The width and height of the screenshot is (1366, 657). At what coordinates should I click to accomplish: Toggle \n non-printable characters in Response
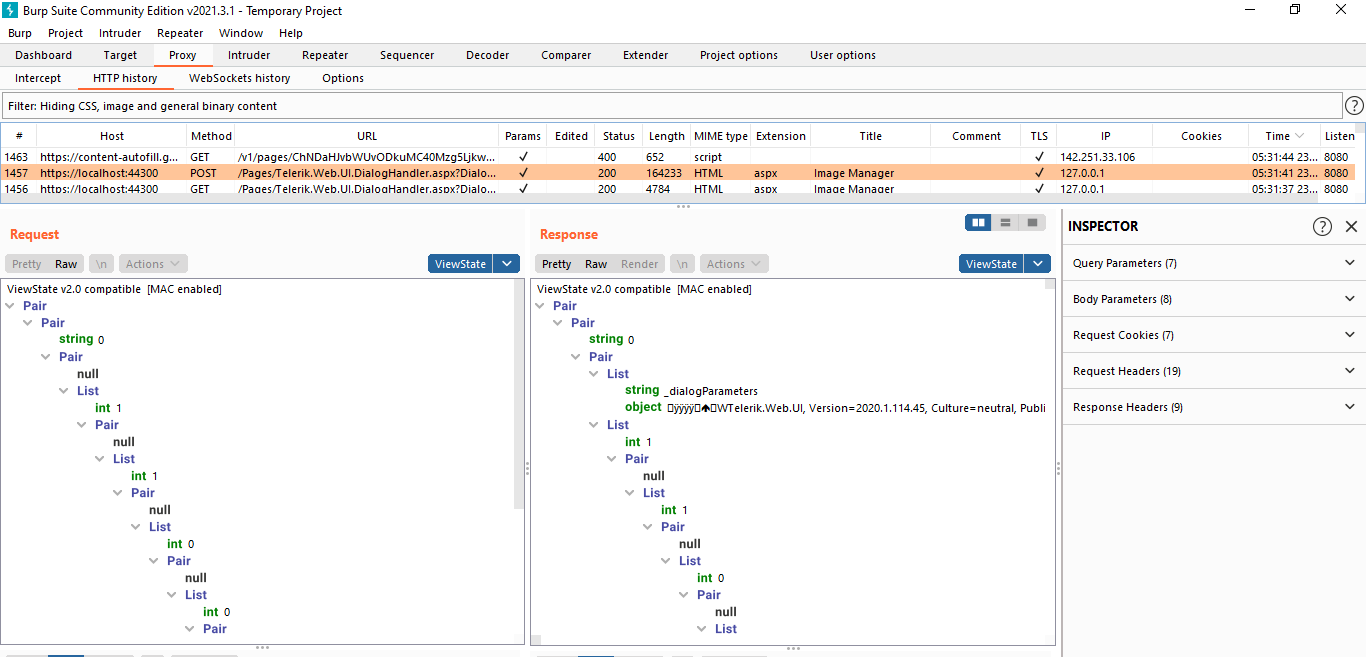(x=682, y=264)
